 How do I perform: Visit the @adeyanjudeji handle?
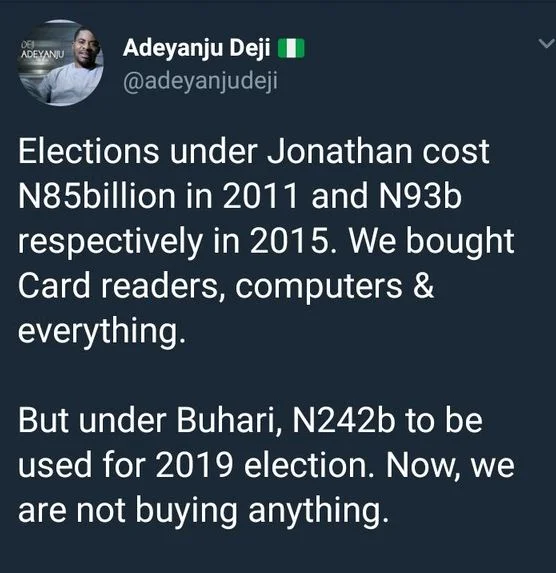tap(200, 81)
